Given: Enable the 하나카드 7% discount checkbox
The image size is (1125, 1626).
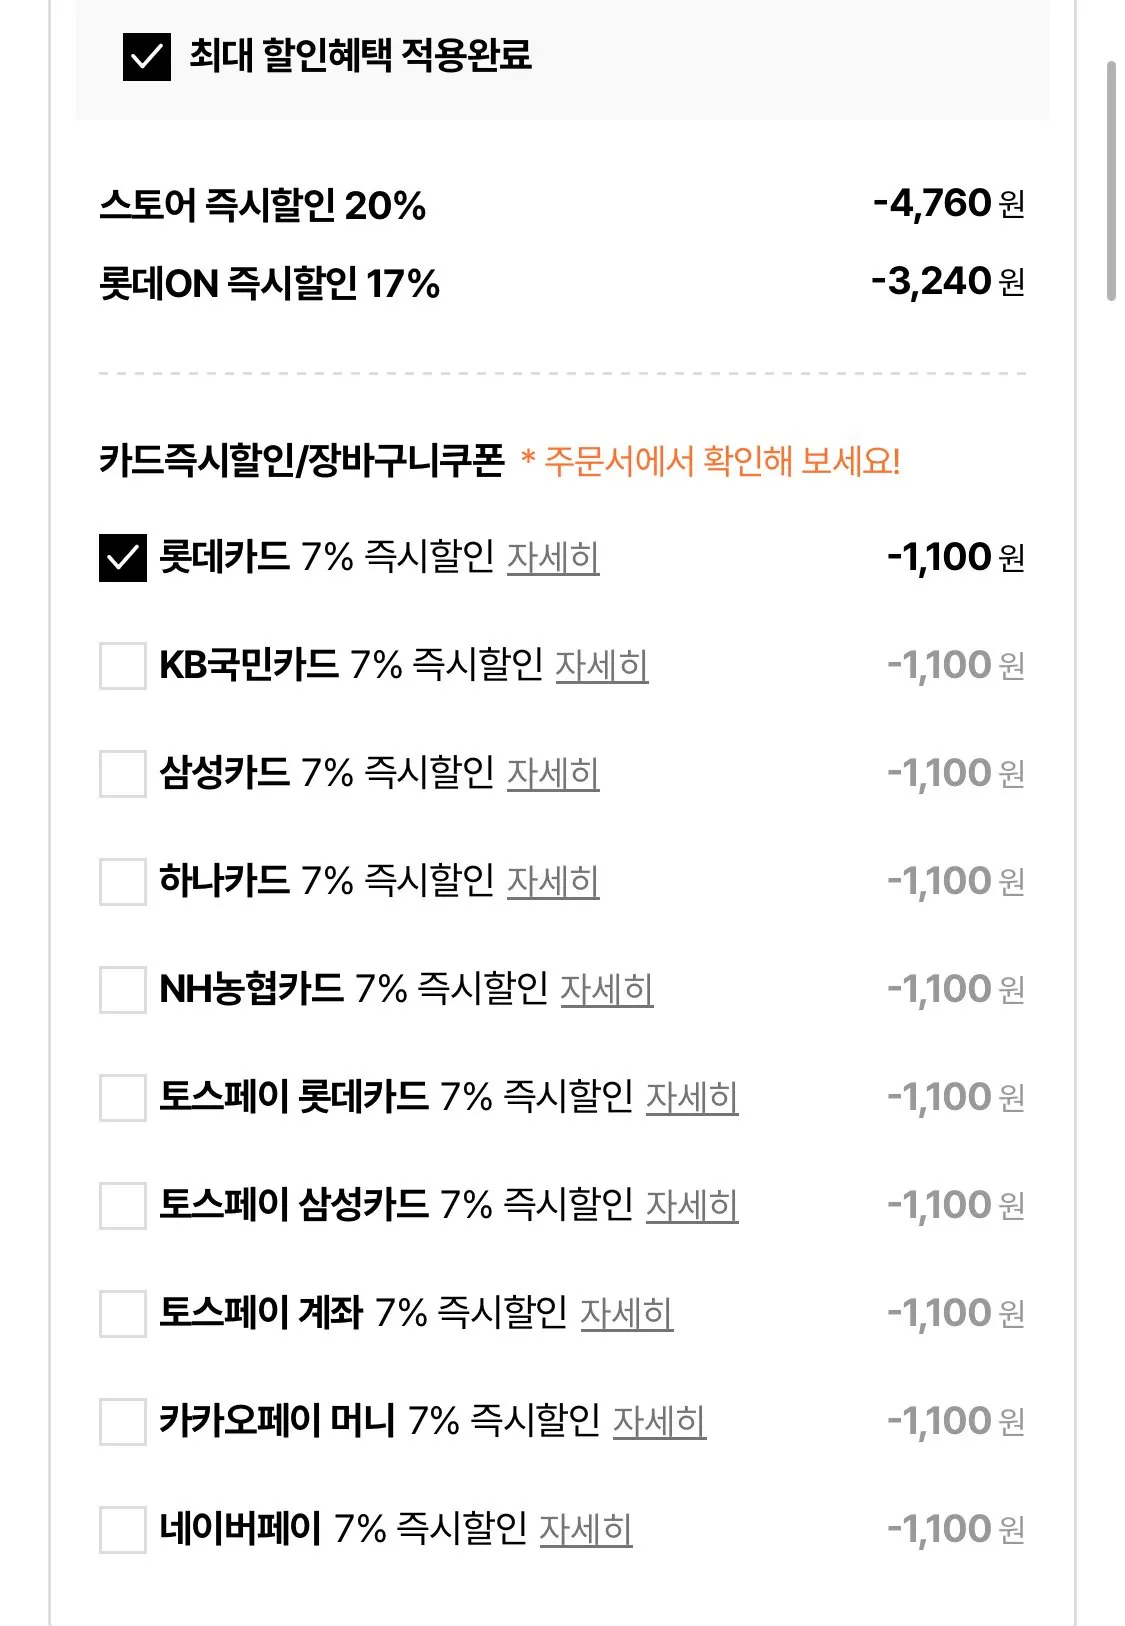Looking at the screenshot, I should coord(123,881).
